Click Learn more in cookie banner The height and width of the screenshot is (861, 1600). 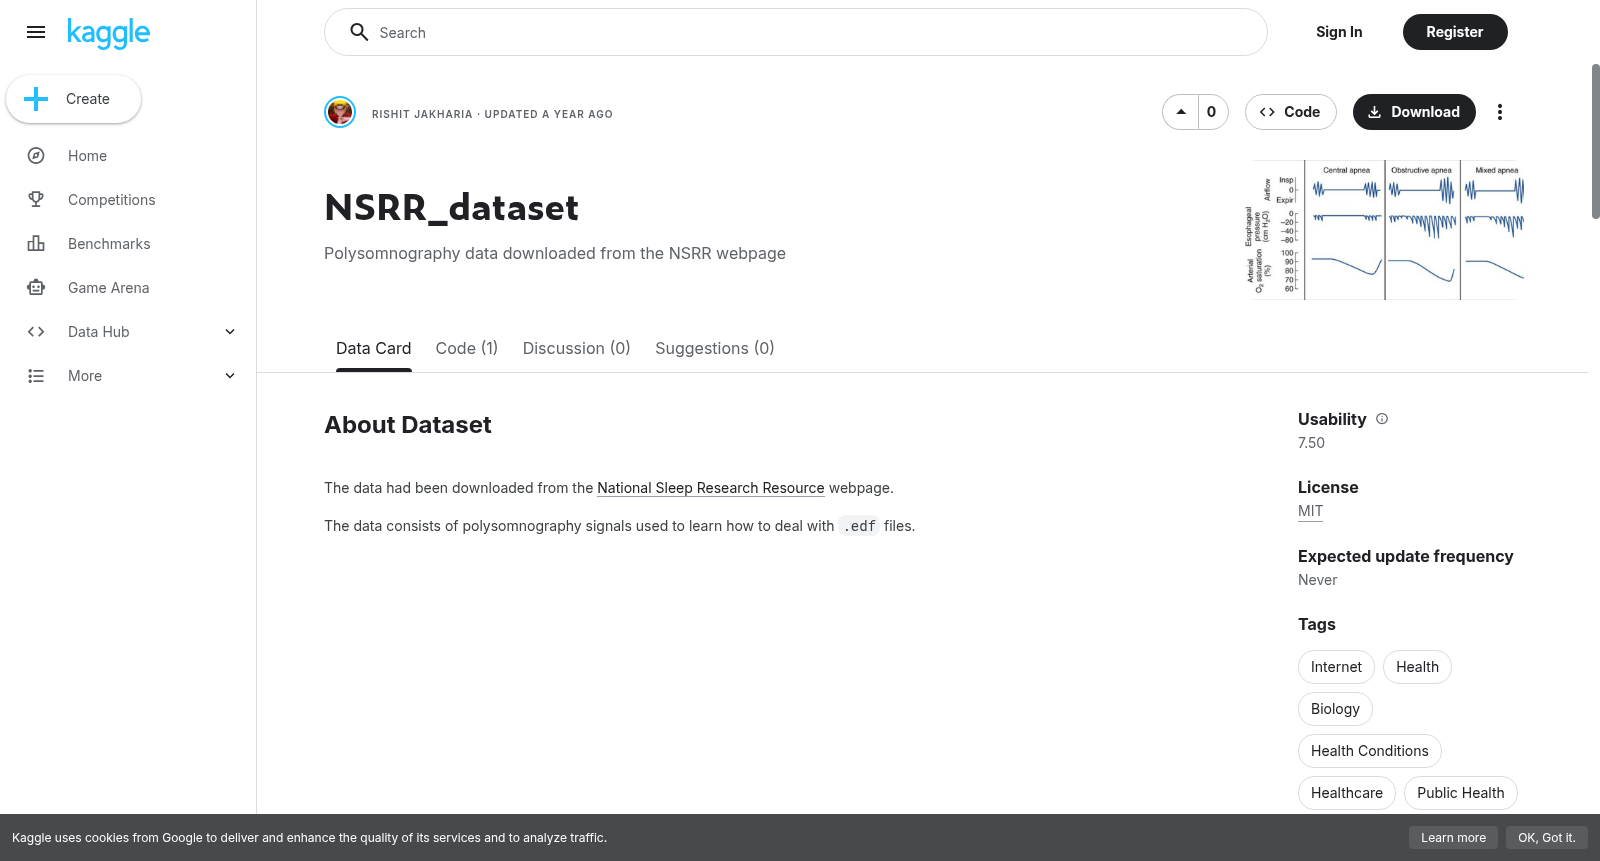point(1453,838)
